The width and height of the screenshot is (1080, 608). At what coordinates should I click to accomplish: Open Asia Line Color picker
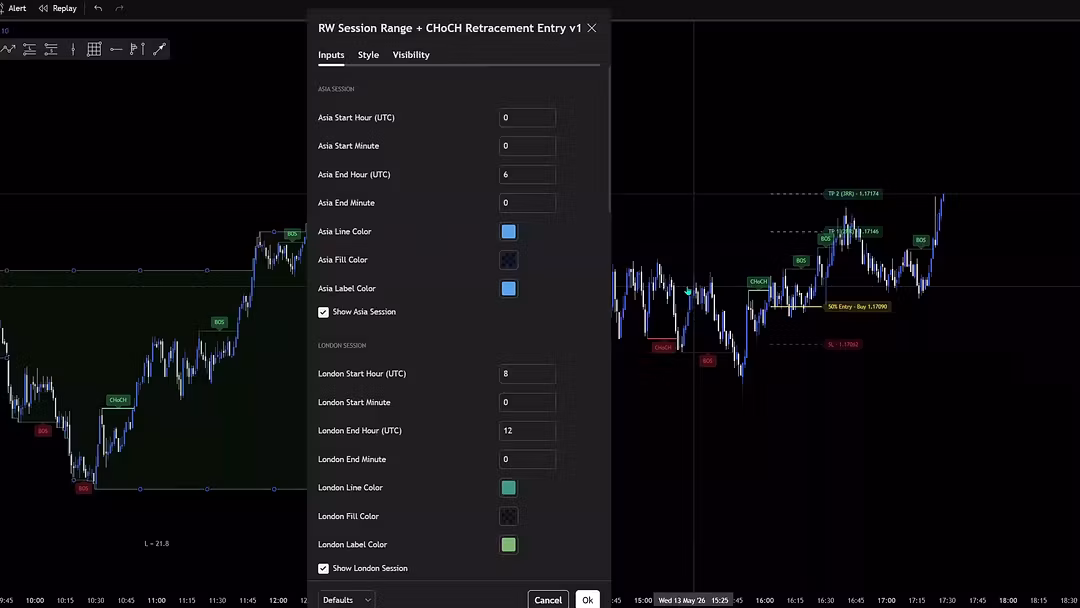[x=508, y=231]
